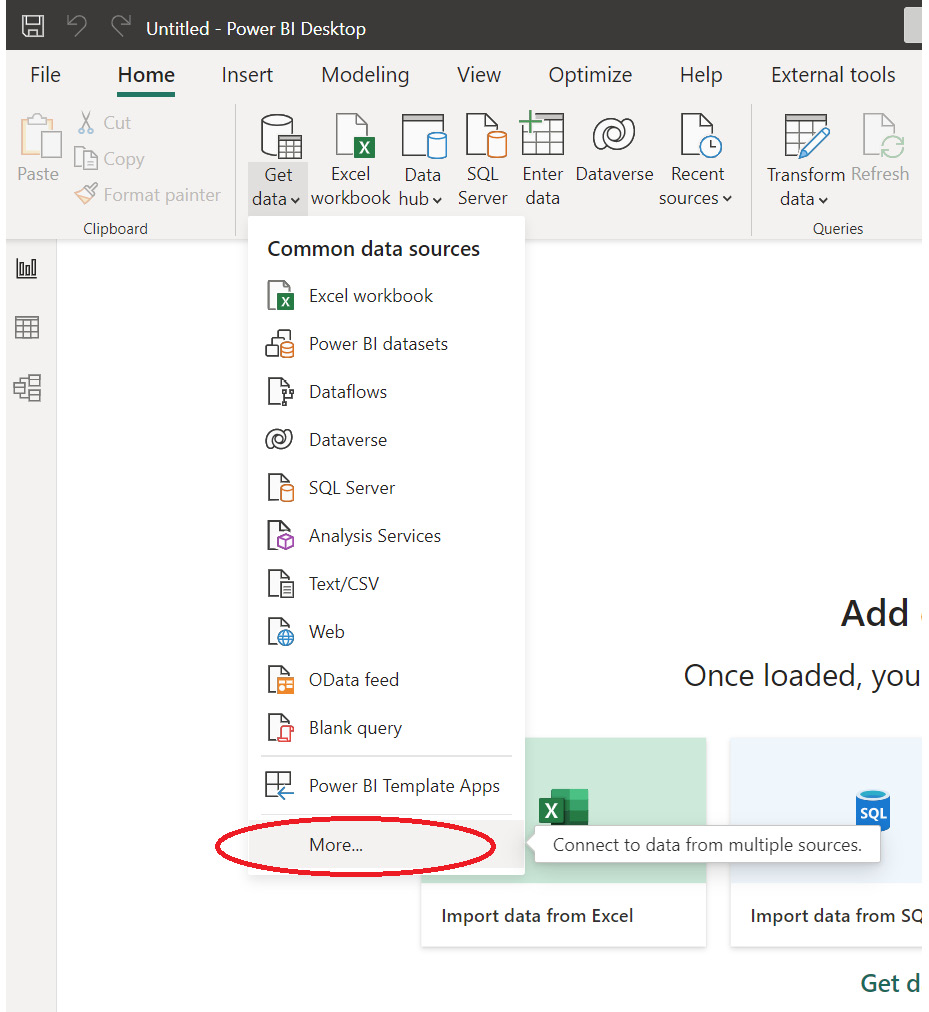929x1012 pixels.
Task: Switch to the Insert ribbon tab
Action: [x=247, y=75]
